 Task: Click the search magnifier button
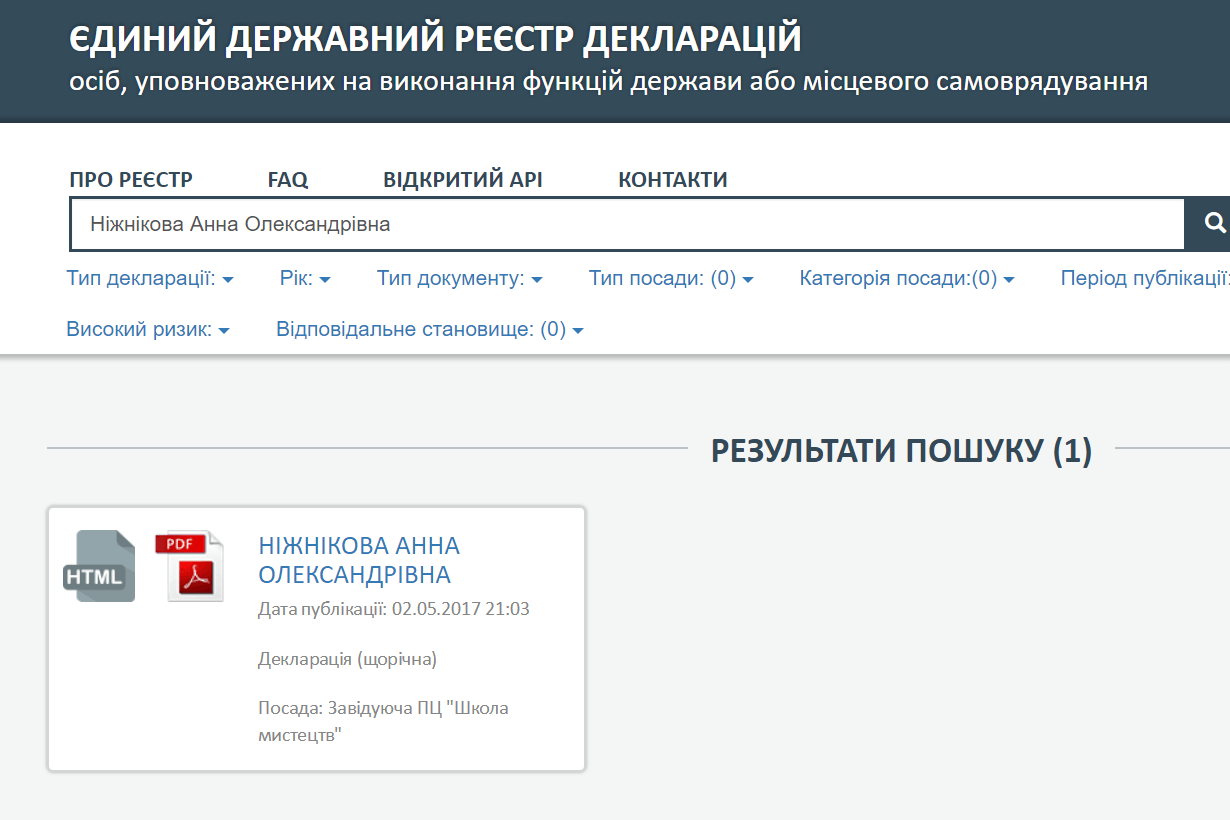[1209, 224]
